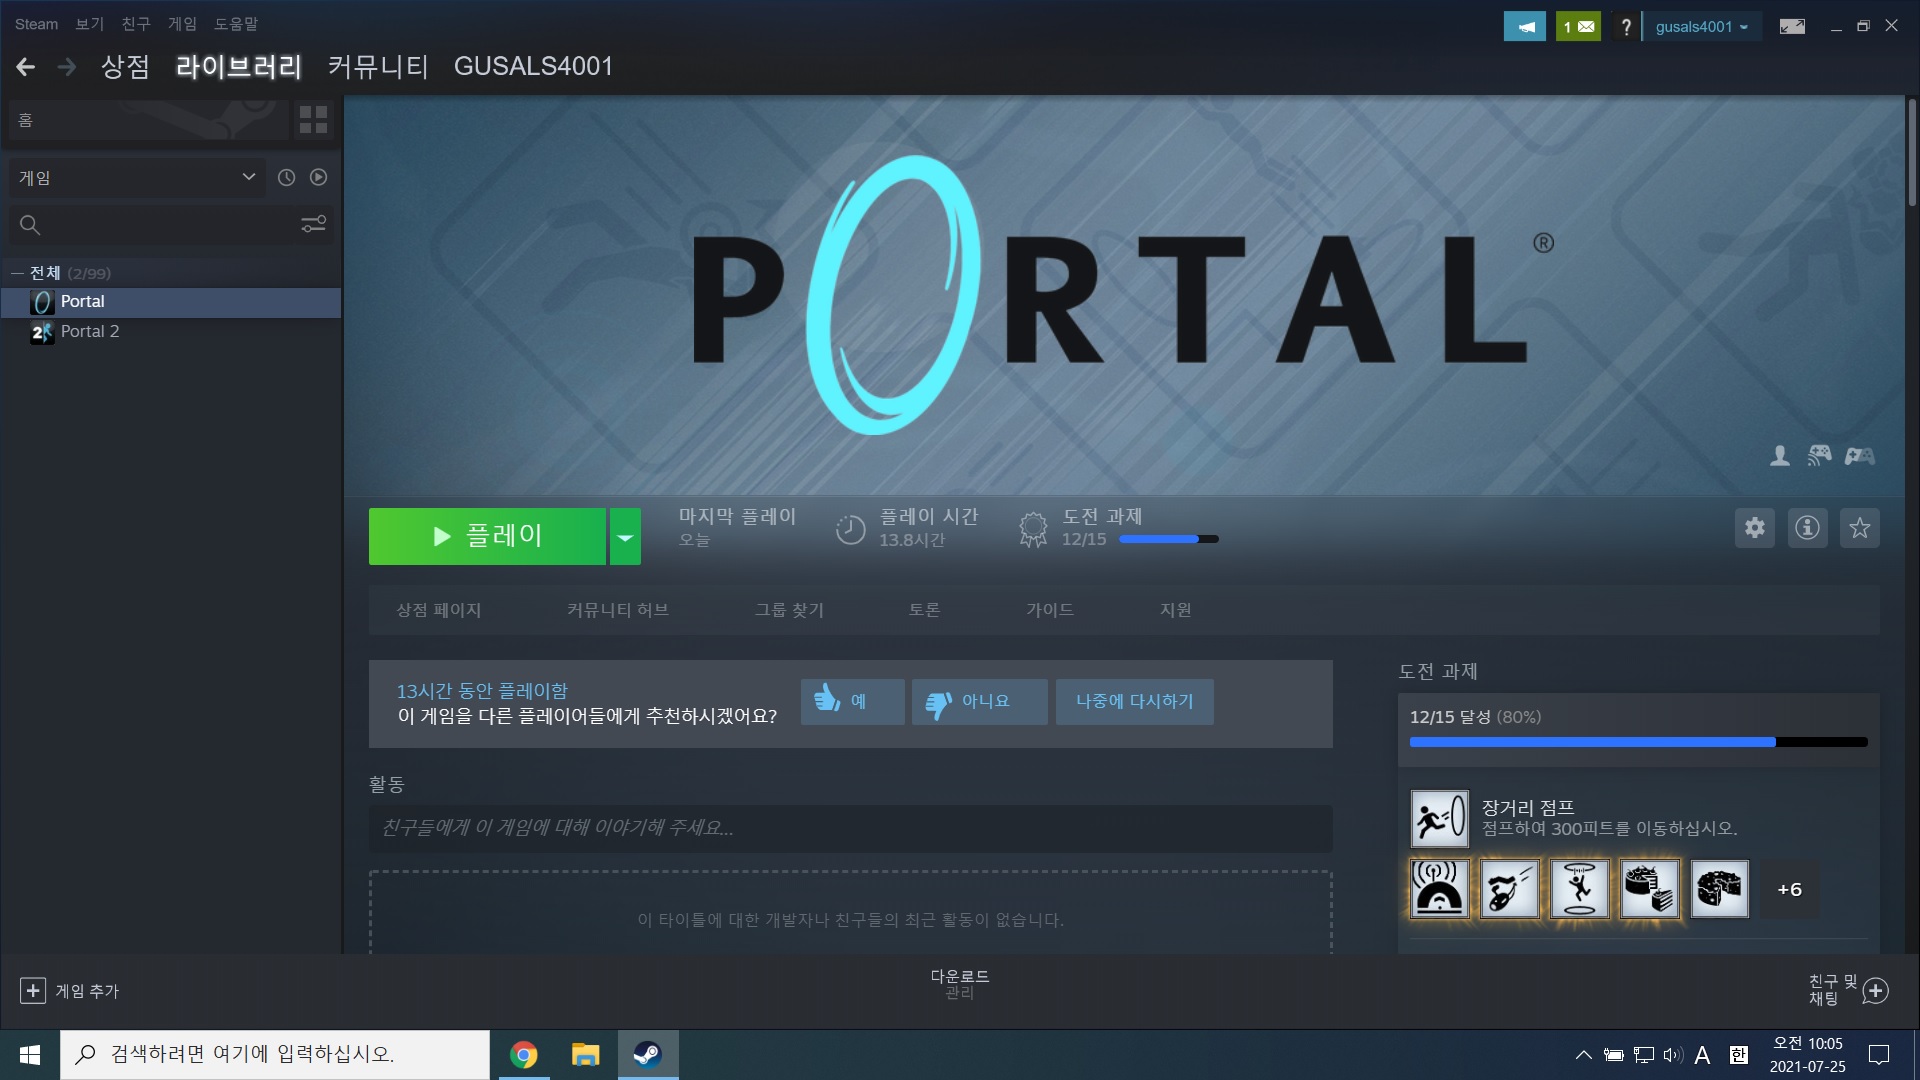This screenshot has width=1920, height=1080.
Task: Select the portal jump achievement icon
Action: coord(1579,888)
